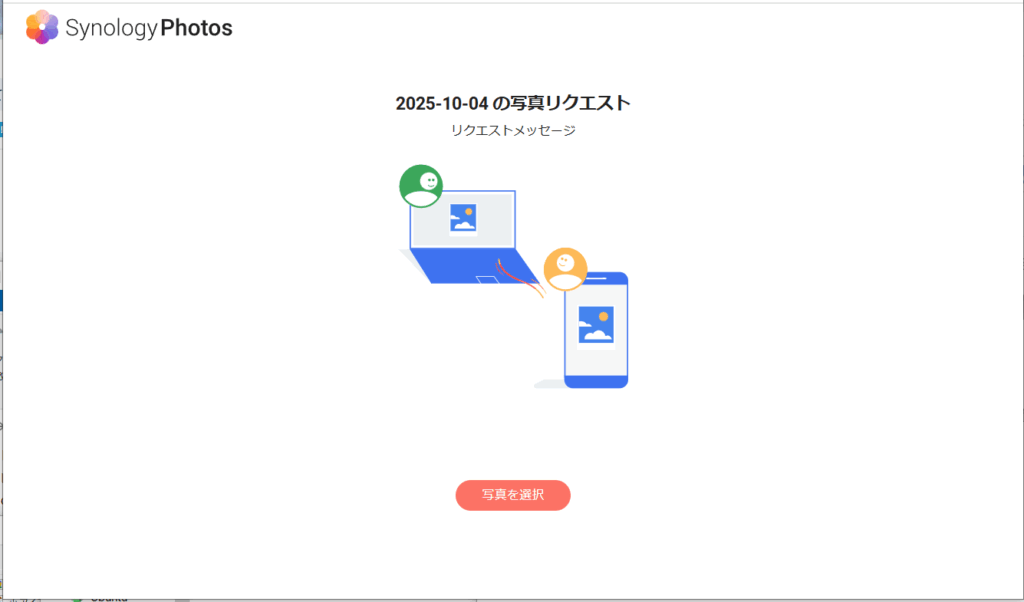Image resolution: width=1024 pixels, height=602 pixels.
Task: Click the blue smartphone illustration
Action: click(x=596, y=330)
